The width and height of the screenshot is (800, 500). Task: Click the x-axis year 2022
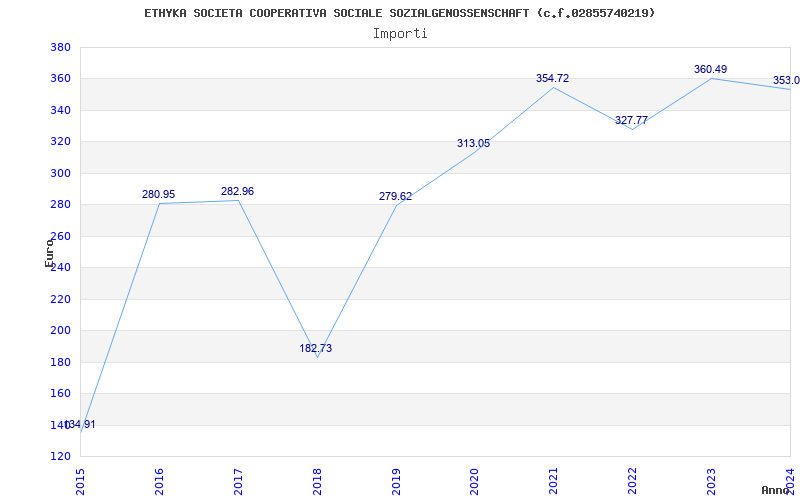pyautogui.click(x=632, y=481)
